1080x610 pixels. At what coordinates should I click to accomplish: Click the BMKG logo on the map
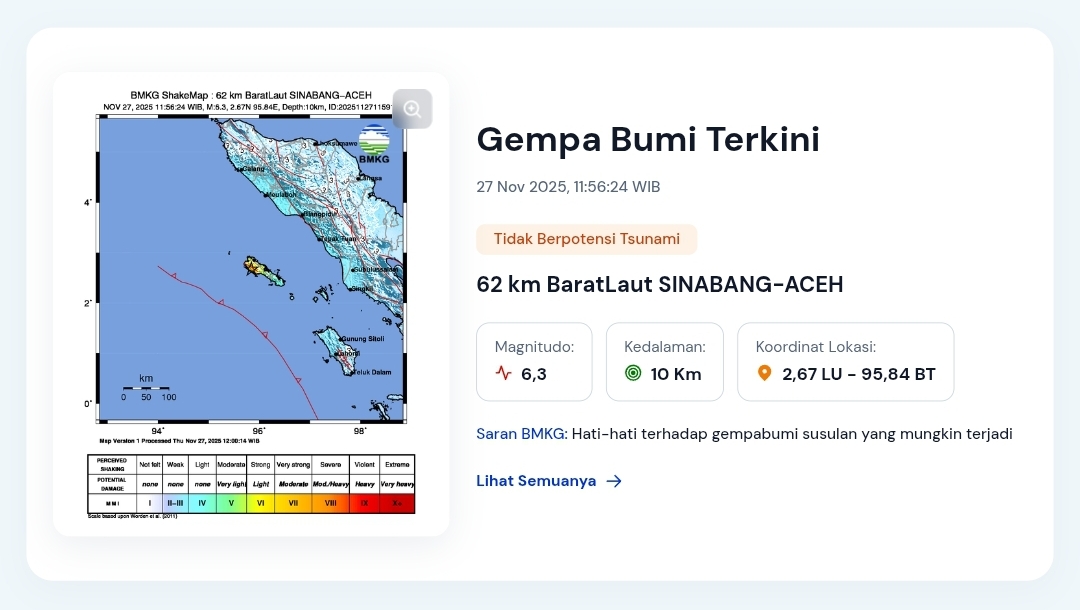374,144
